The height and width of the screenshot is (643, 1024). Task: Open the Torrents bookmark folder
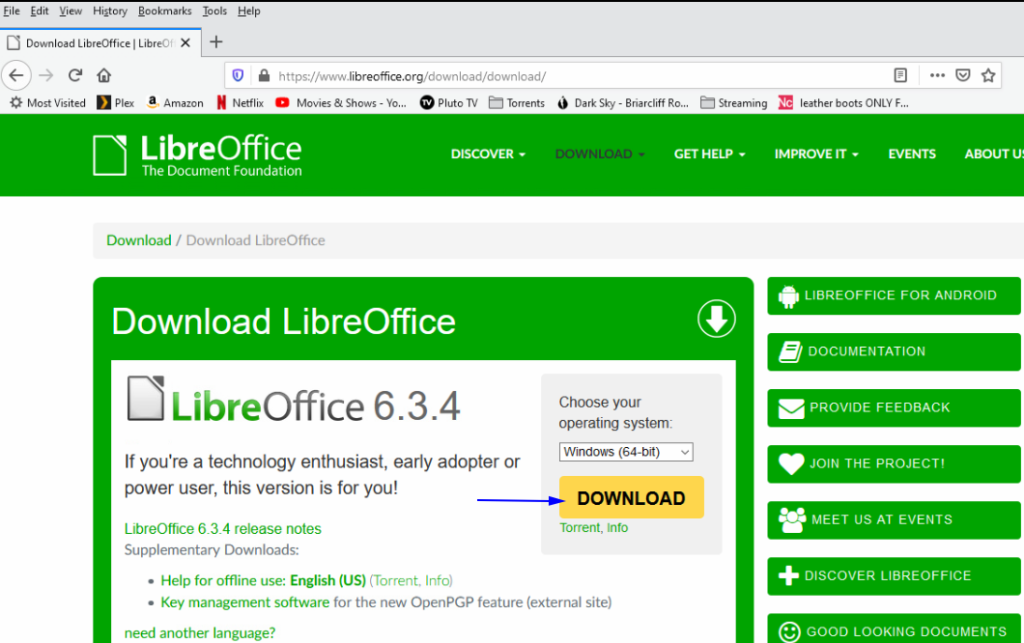(x=517, y=103)
